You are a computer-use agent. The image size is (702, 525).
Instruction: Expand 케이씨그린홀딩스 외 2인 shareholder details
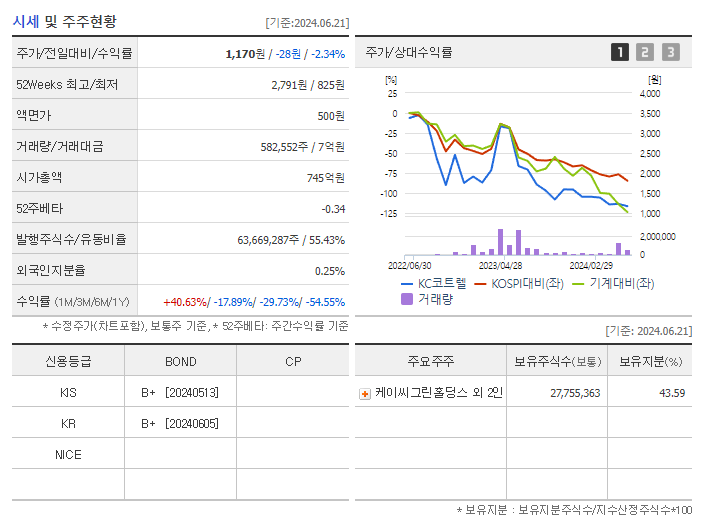[365, 394]
